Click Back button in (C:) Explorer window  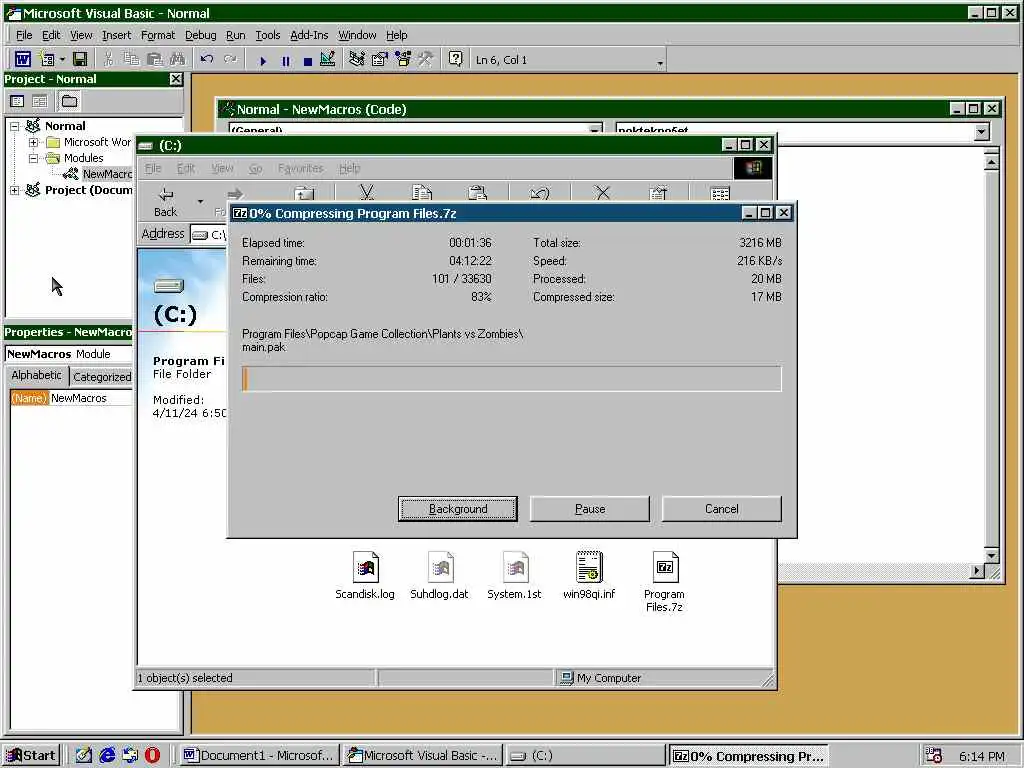[166, 201]
